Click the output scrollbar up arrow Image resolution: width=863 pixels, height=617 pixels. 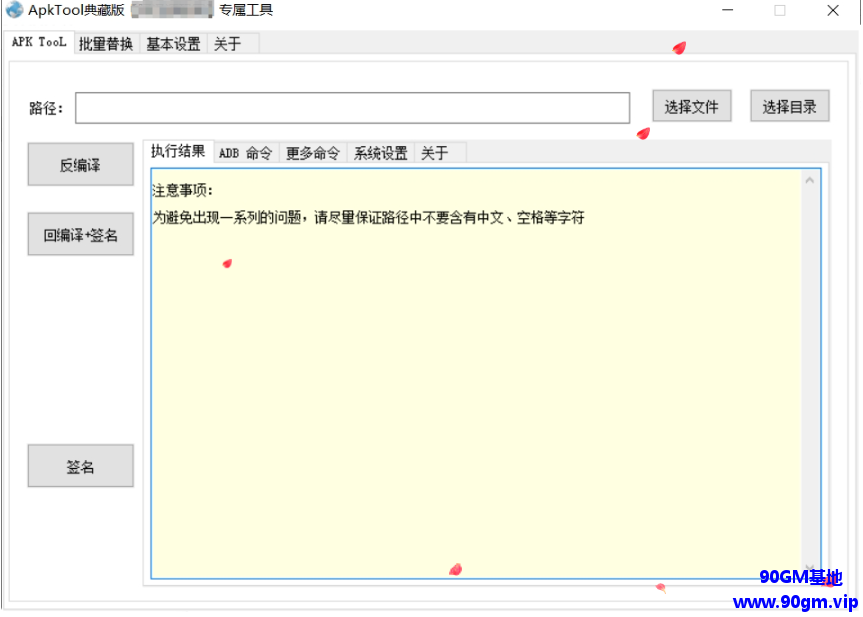(810, 181)
